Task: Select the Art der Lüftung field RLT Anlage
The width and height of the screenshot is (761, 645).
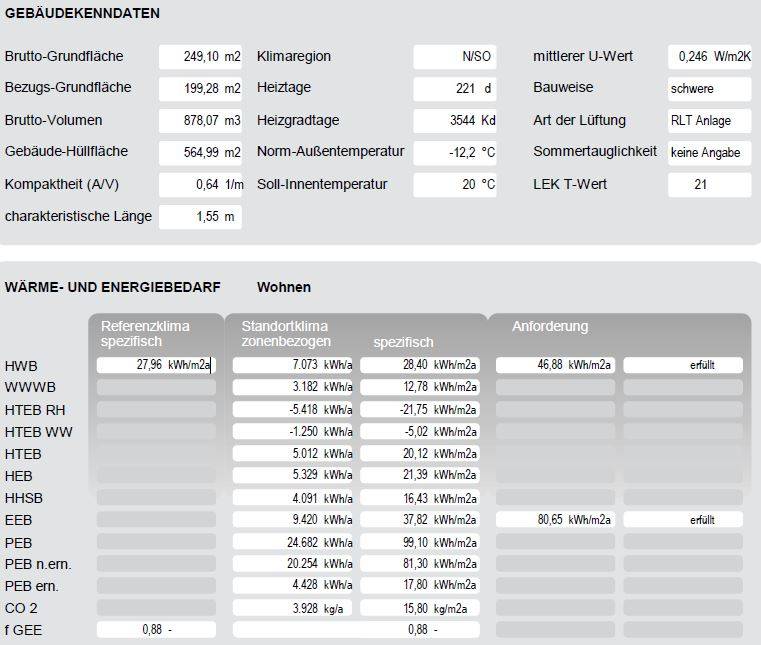Action: (x=710, y=120)
